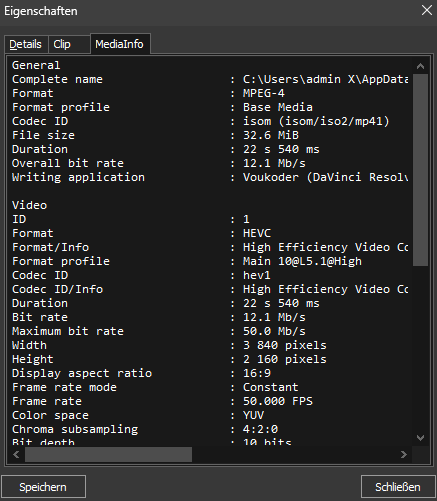Click the horizontal scrollbar left arrow
The height and width of the screenshot is (501, 437).
tap(16, 454)
